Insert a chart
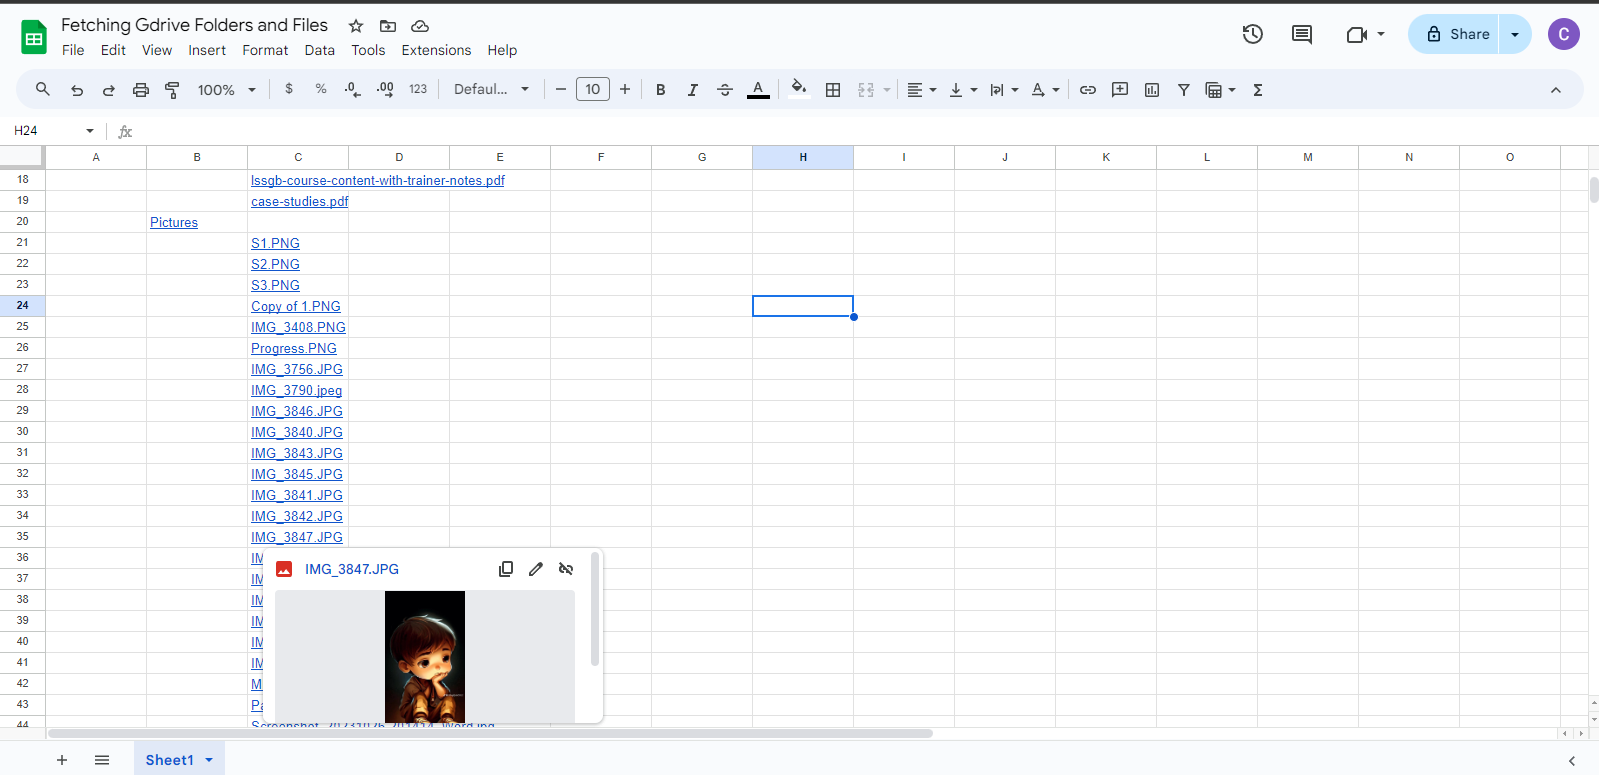Image resolution: width=1599 pixels, height=775 pixels. click(x=1152, y=90)
